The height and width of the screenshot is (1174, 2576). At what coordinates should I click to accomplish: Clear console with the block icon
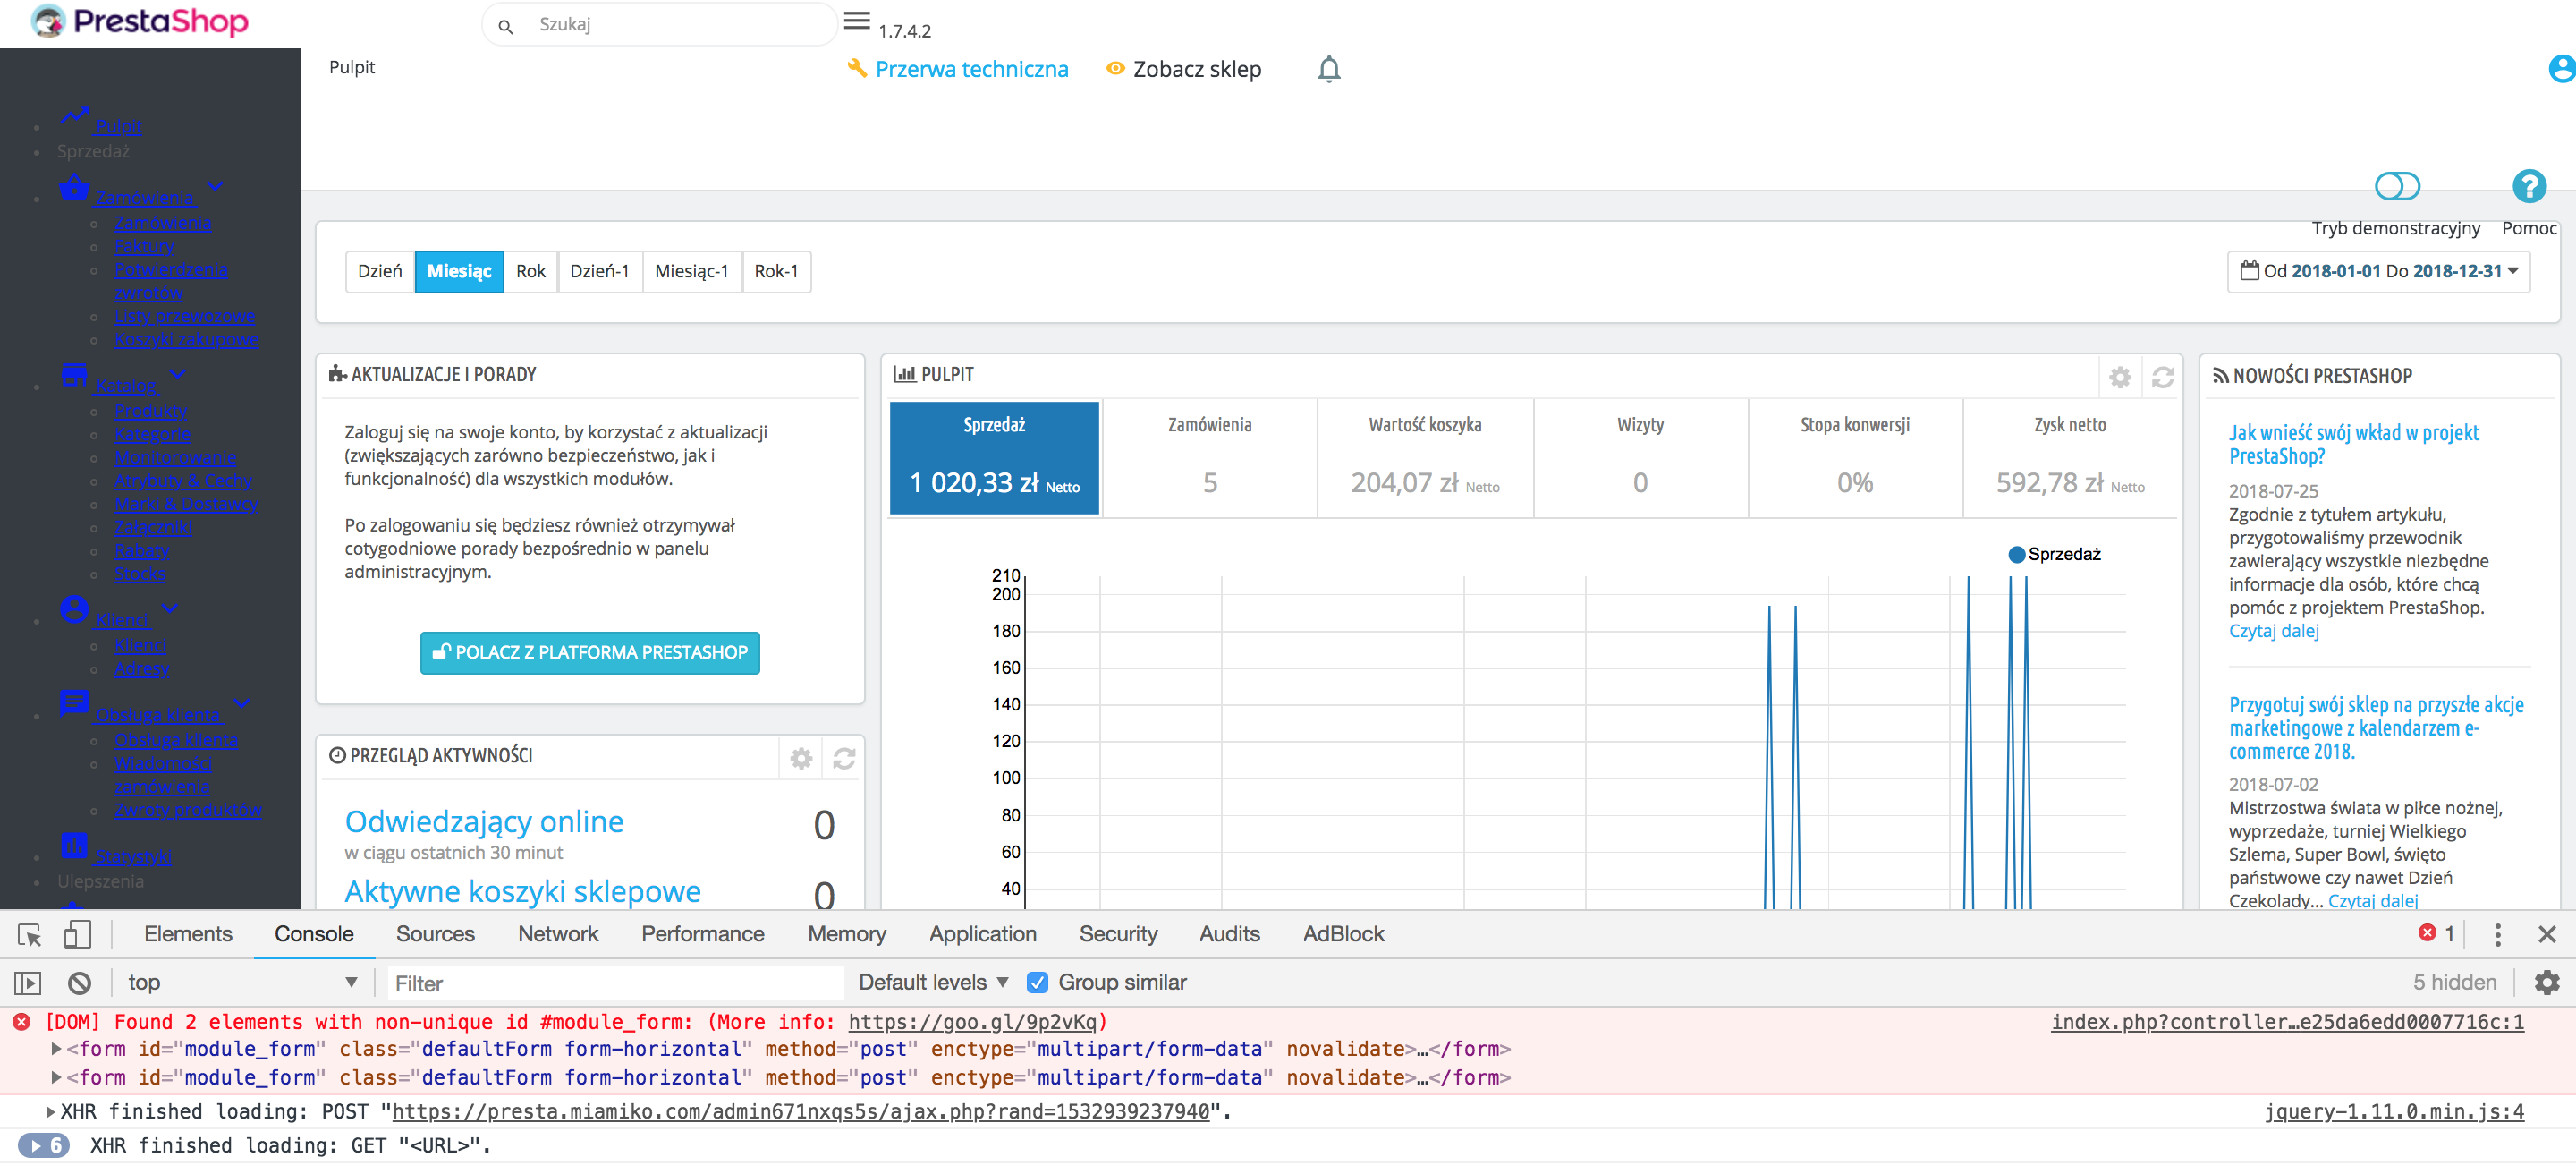coord(79,983)
